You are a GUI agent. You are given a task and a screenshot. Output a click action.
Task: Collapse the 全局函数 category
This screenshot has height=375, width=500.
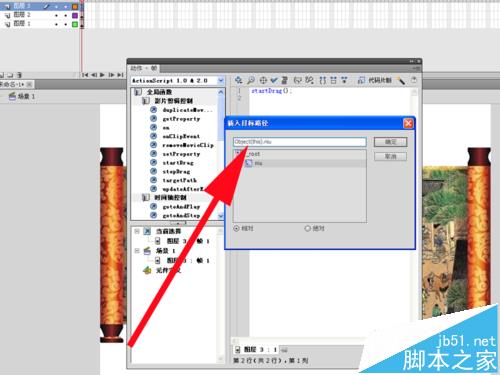(138, 92)
